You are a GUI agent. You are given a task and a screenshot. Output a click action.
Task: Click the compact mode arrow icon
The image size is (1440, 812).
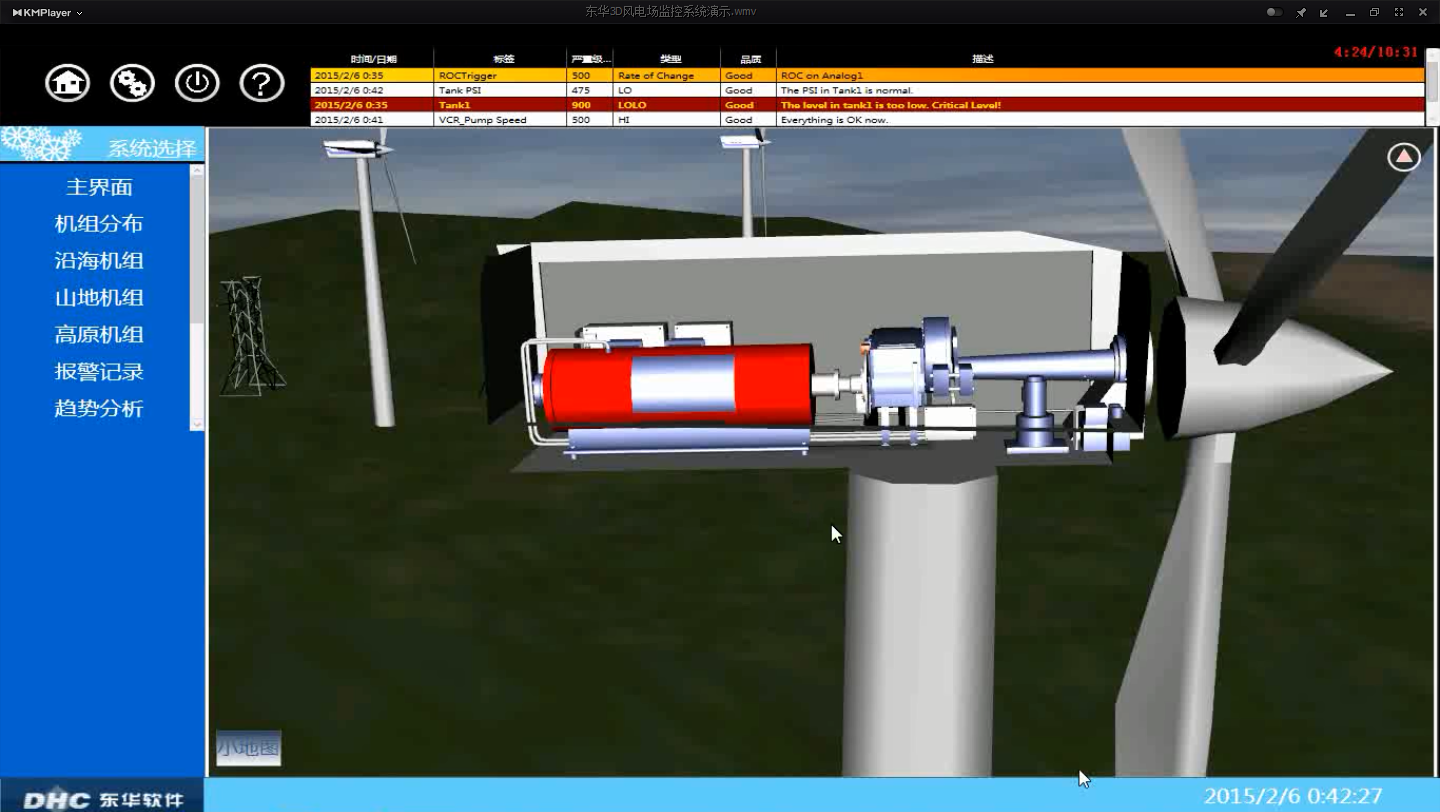(x=1324, y=12)
